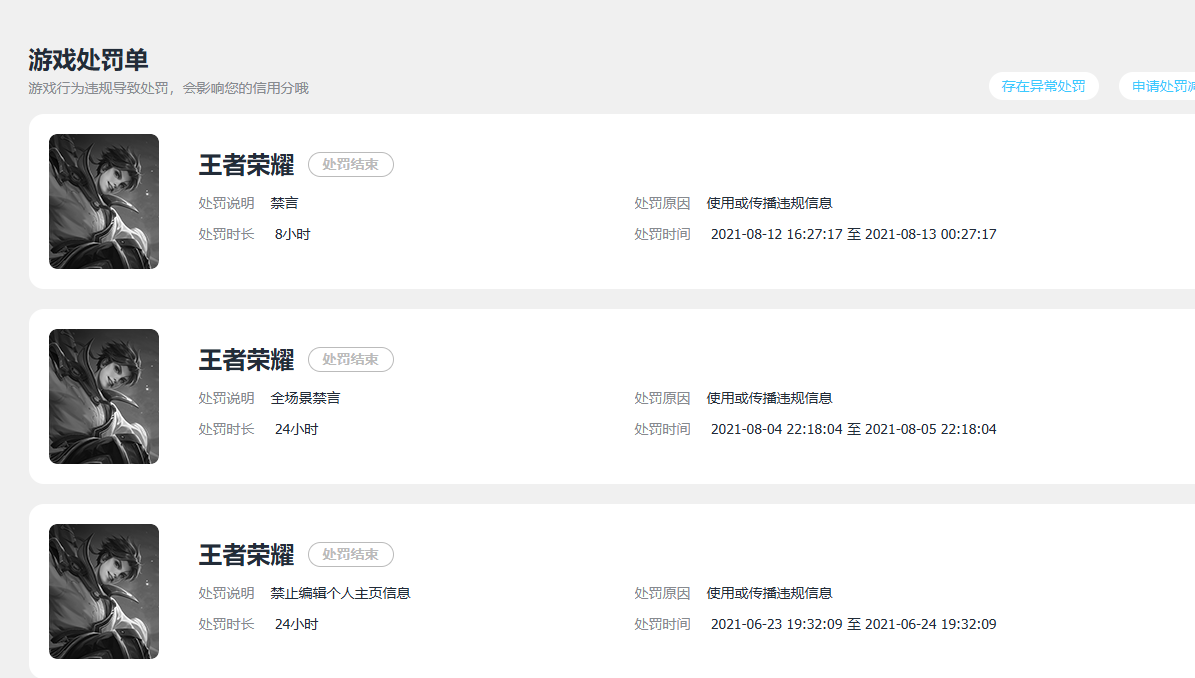Click the hero avatar in the 禁止编辑个人主页信息 card
Image resolution: width=1195 pixels, height=678 pixels.
coord(104,591)
